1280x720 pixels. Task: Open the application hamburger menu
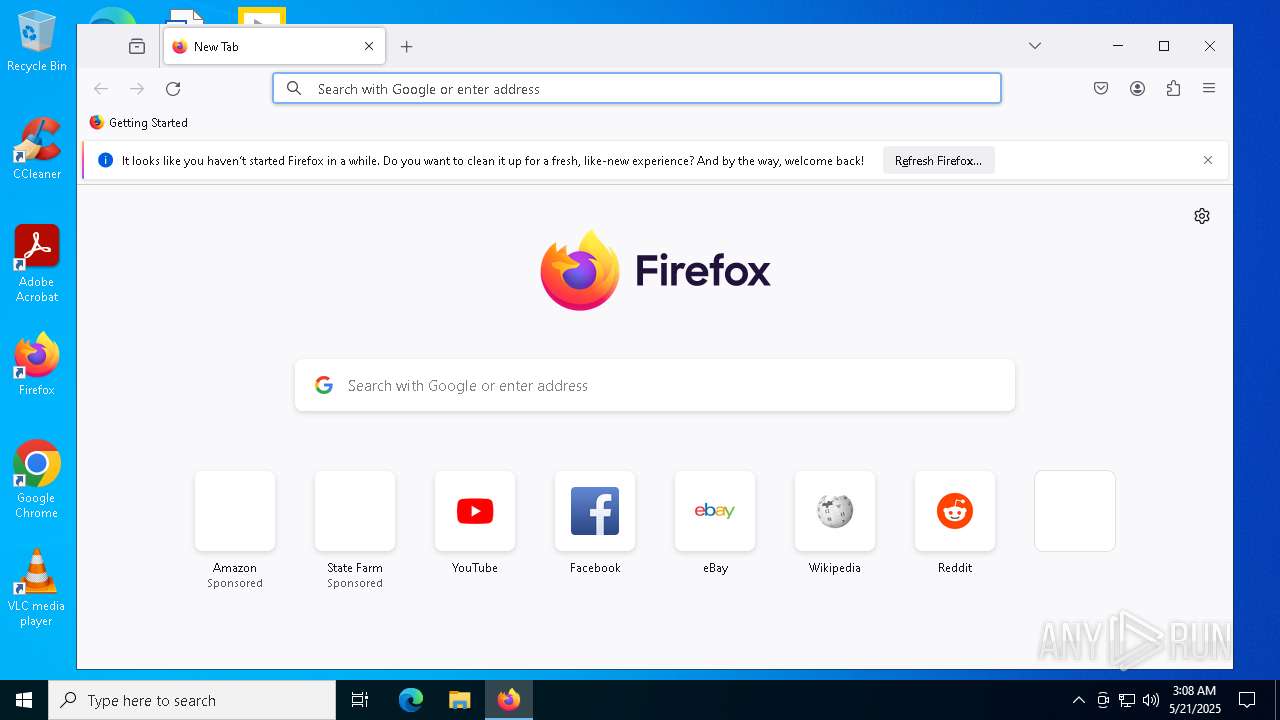tap(1209, 88)
